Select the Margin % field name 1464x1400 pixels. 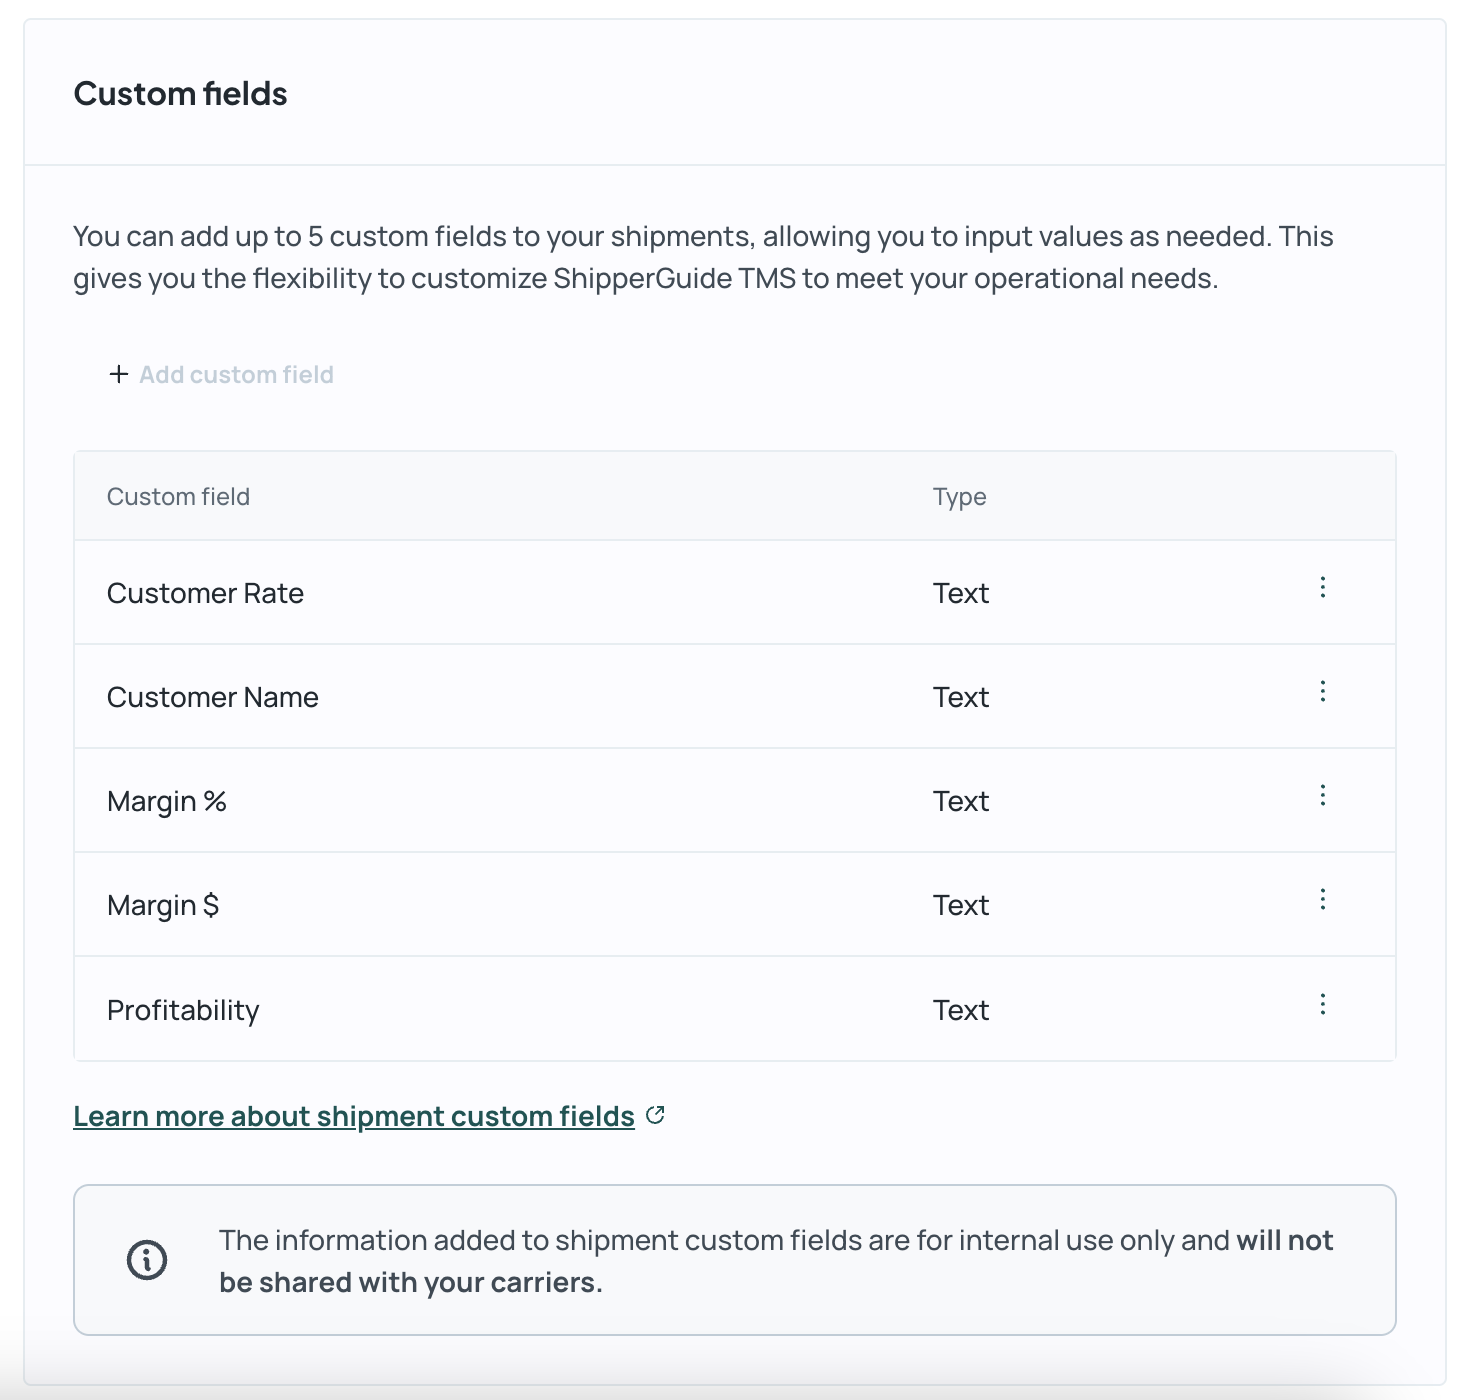tap(167, 801)
